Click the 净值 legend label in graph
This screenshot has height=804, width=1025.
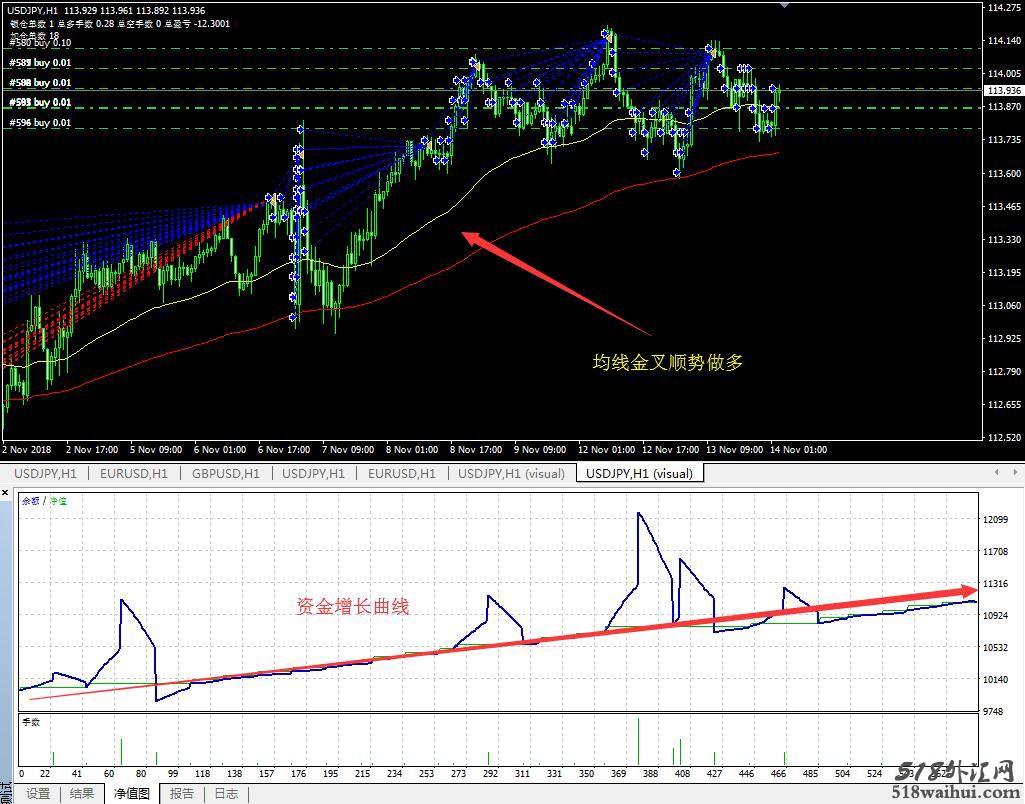[x=57, y=500]
